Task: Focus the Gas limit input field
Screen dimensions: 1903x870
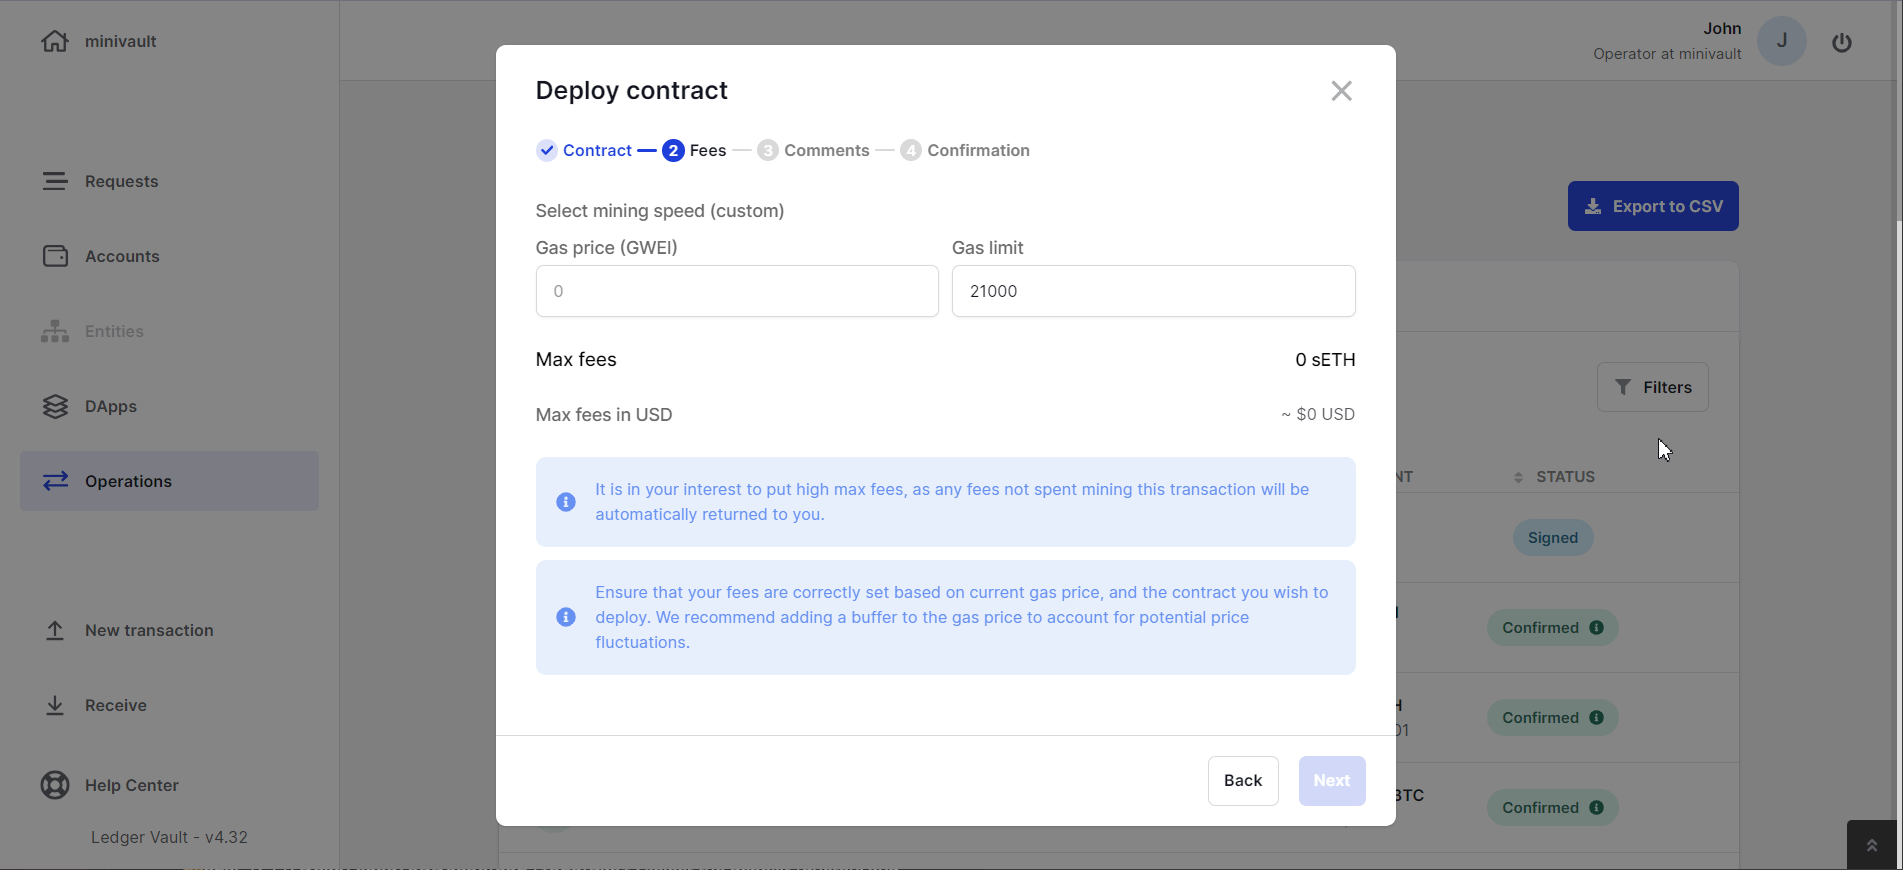Action: point(1153,291)
